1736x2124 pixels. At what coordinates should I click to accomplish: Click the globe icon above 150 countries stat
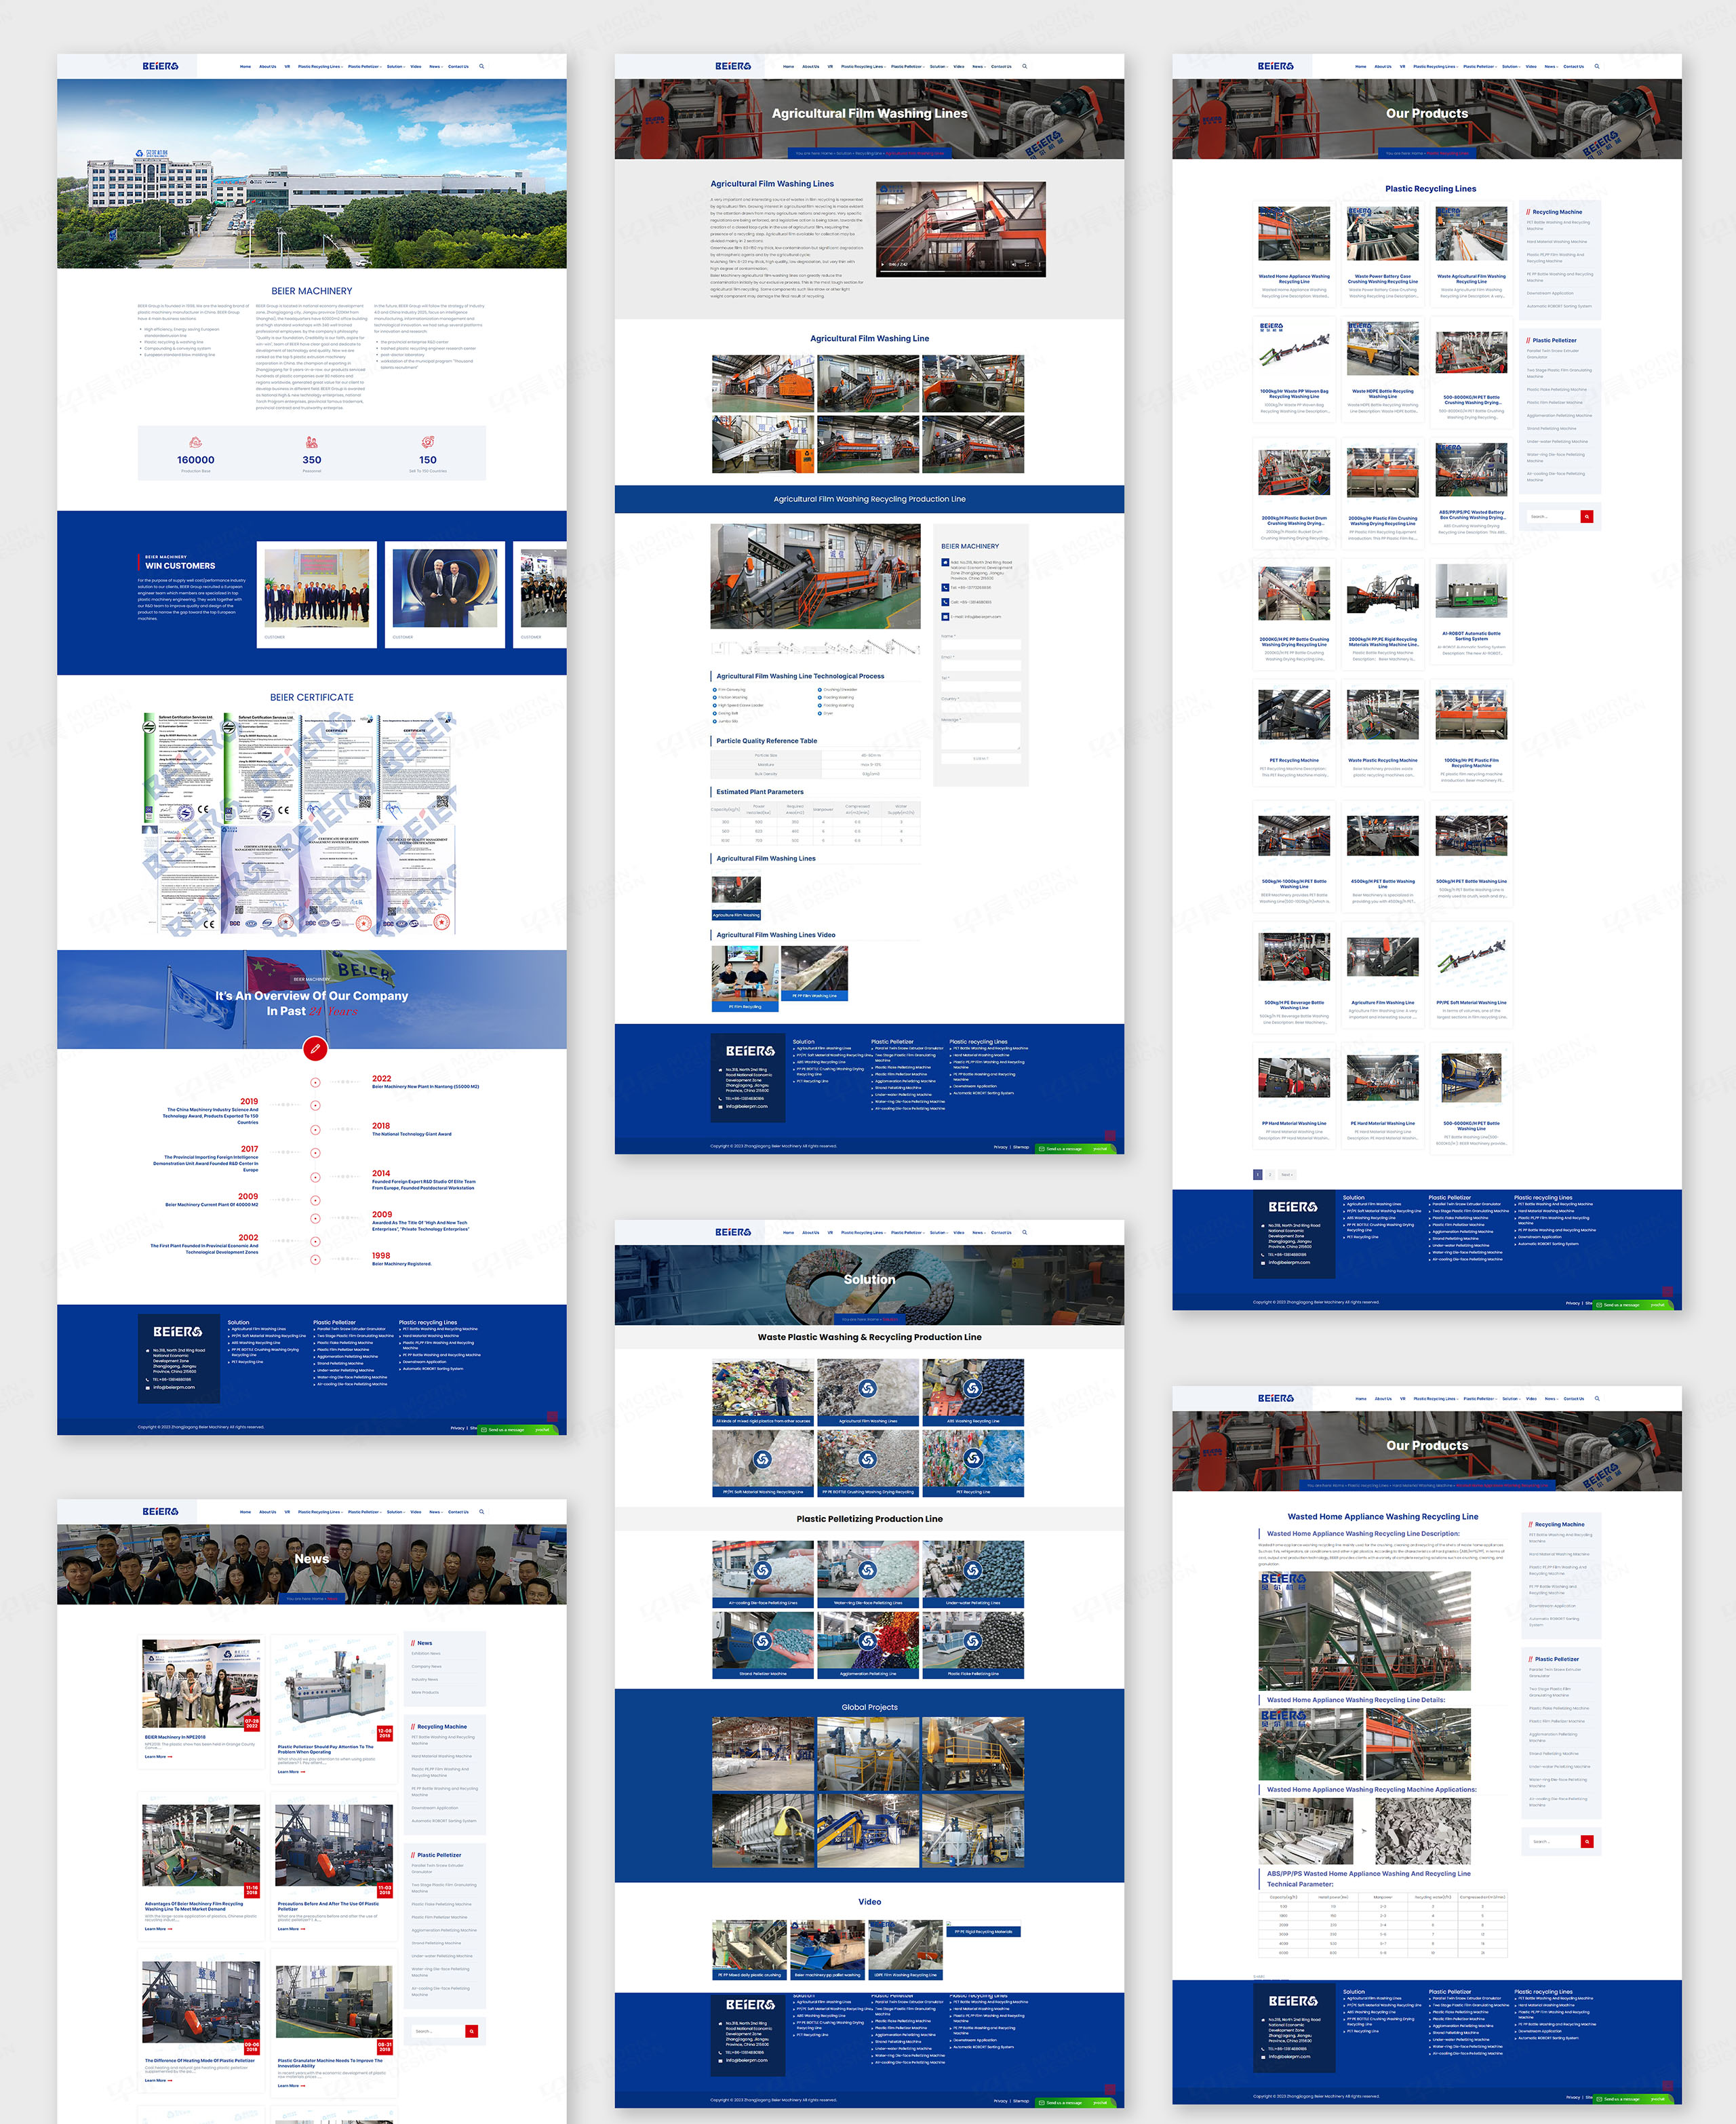pos(428,442)
